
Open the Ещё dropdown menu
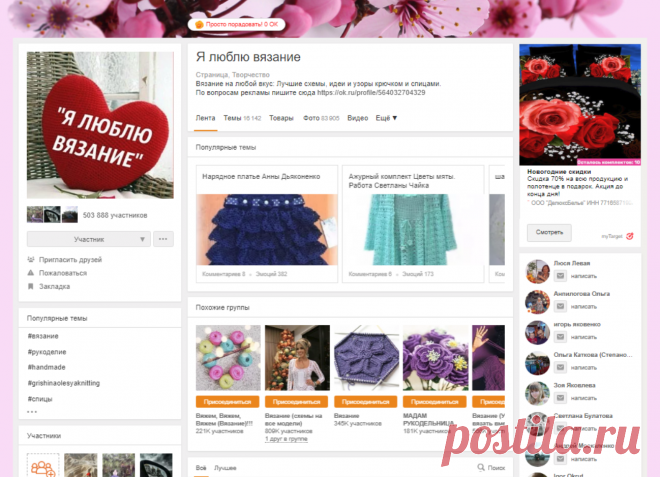pos(386,118)
